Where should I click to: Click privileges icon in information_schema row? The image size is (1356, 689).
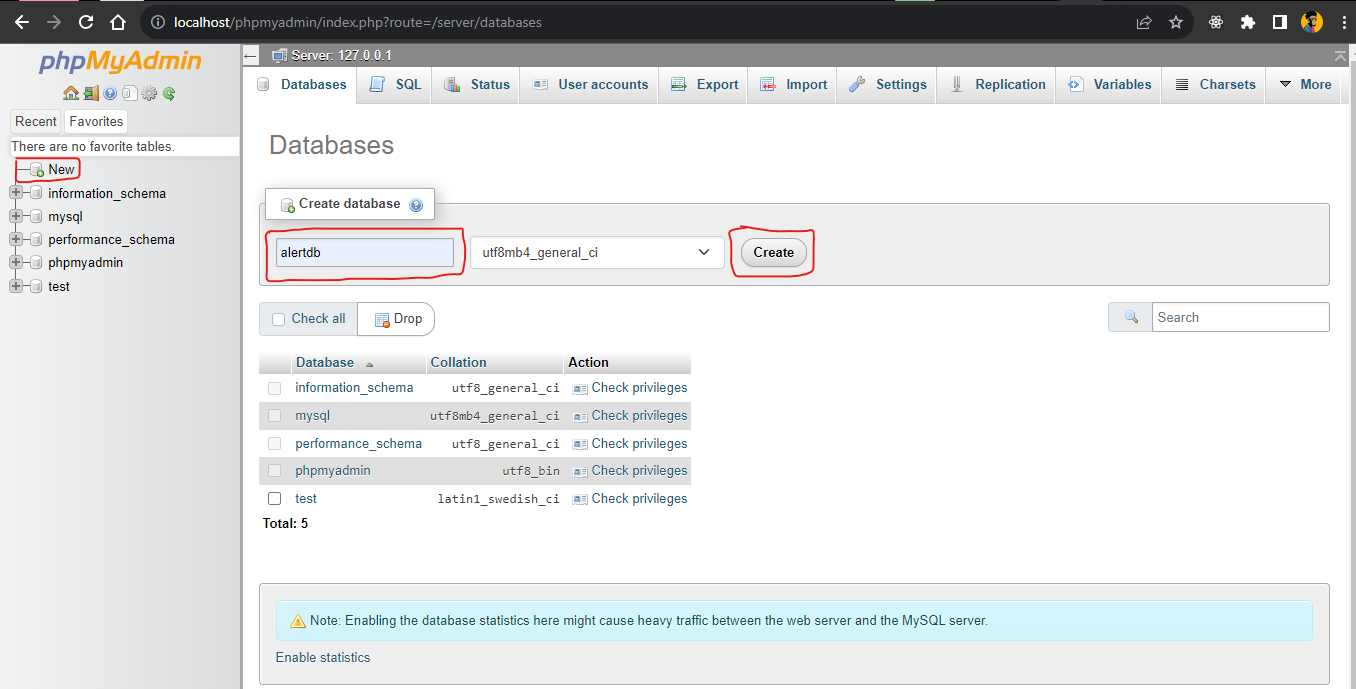click(579, 388)
